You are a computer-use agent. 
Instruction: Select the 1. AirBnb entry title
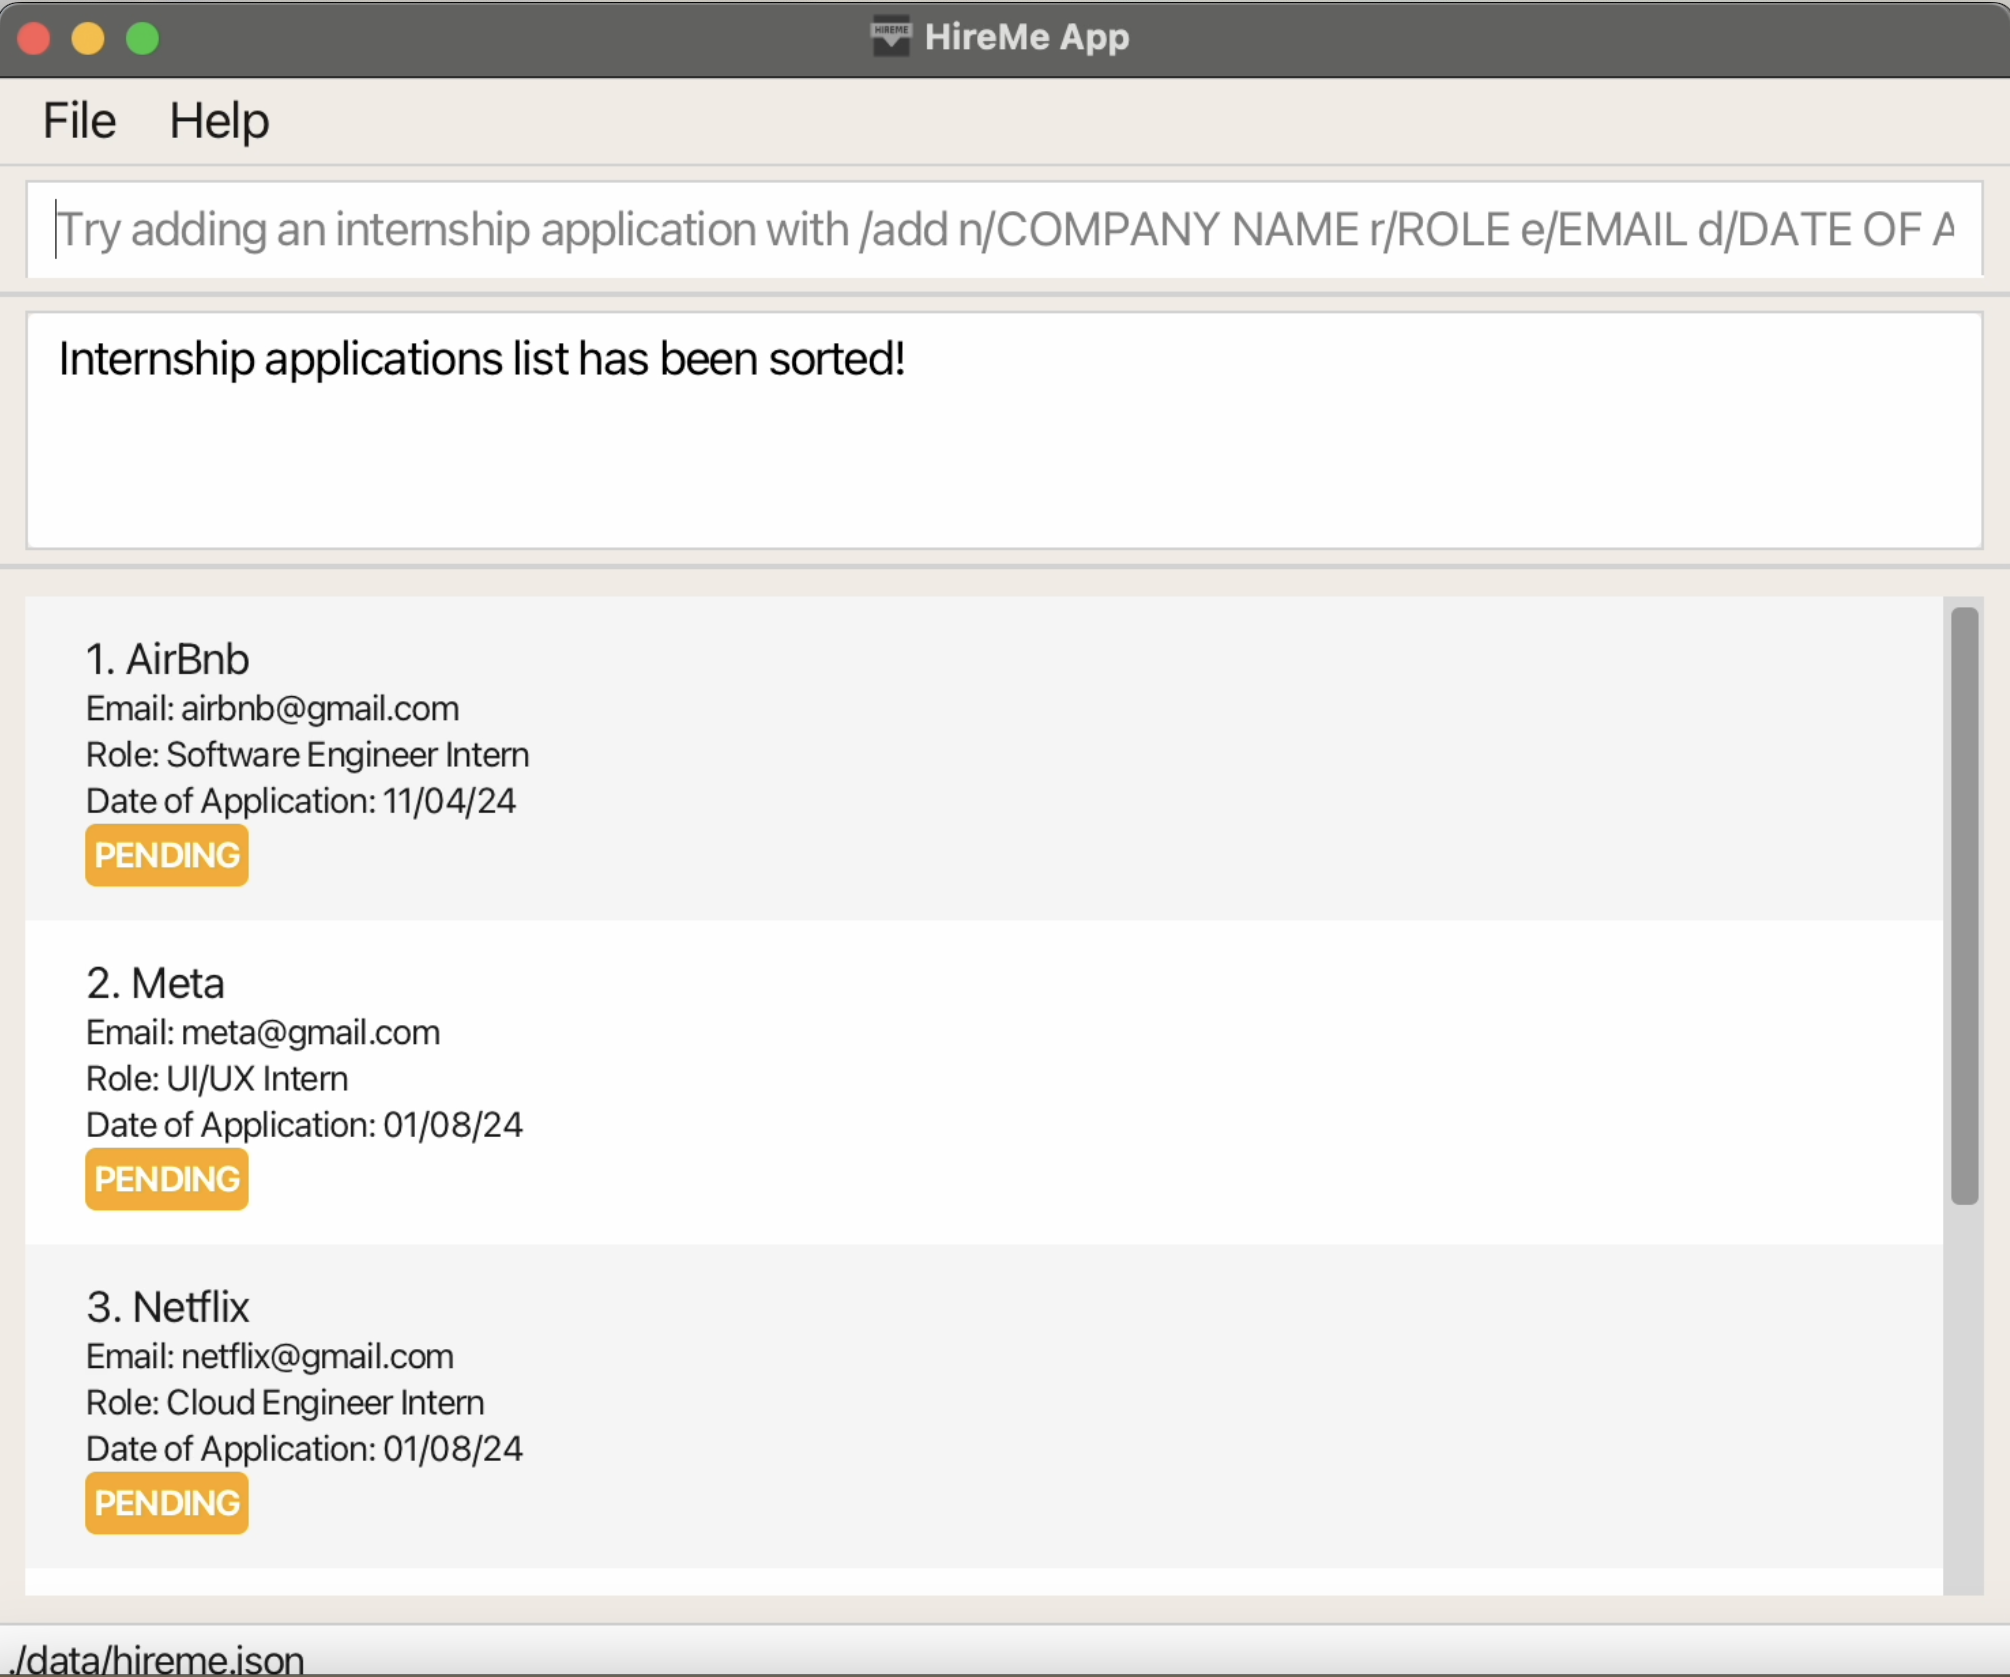168,659
